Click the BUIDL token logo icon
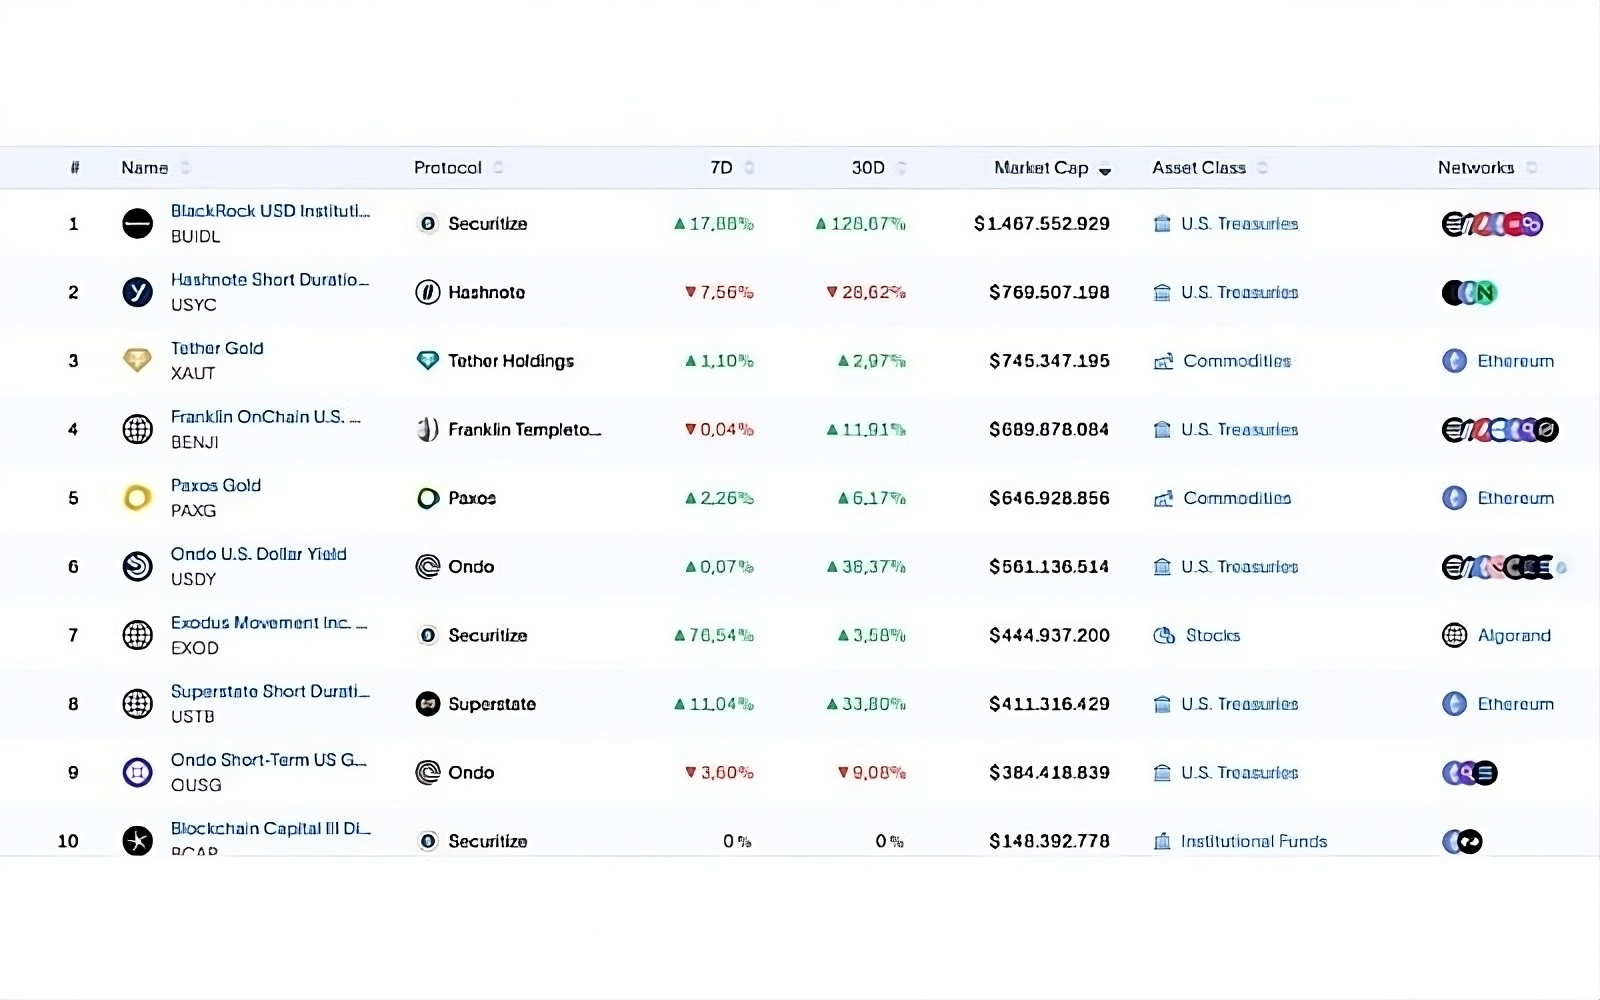Screen dimensions: 1600x1000 tap(137, 224)
